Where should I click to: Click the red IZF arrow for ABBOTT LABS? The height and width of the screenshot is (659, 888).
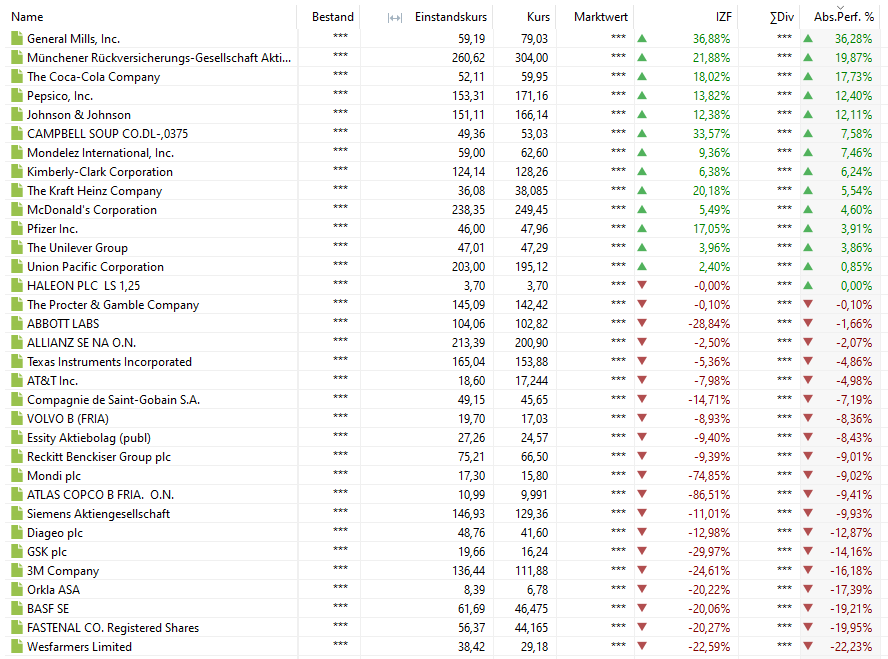[642, 324]
